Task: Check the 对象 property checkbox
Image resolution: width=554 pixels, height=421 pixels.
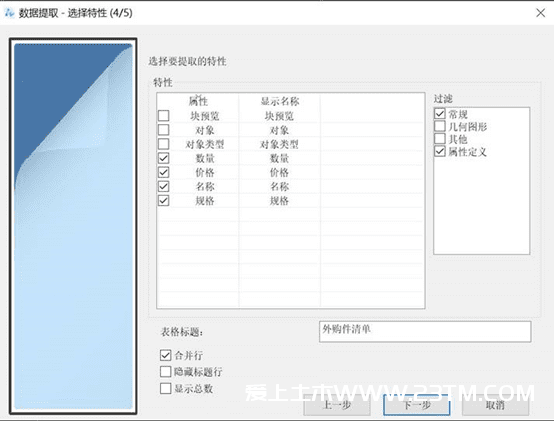Action: click(164, 130)
